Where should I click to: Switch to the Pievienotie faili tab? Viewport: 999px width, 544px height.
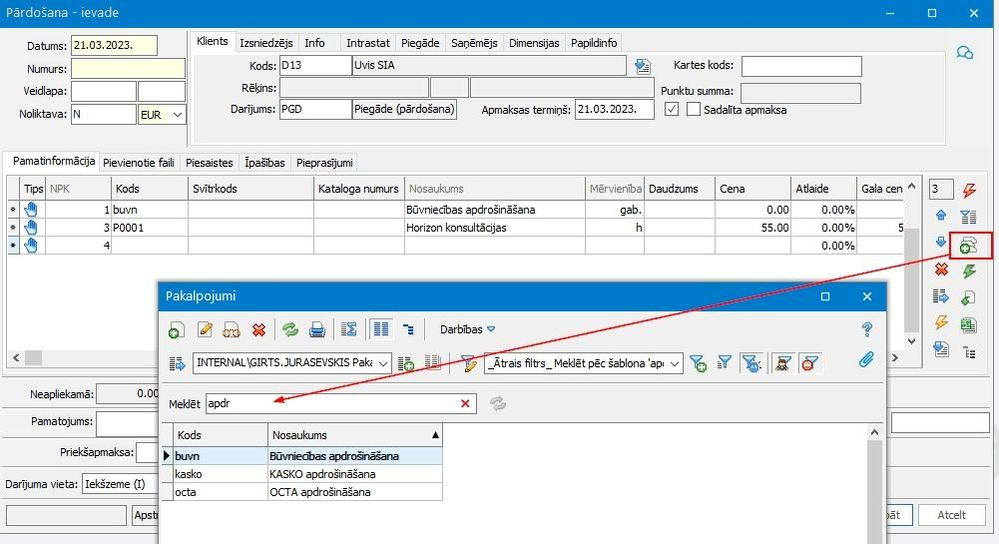[139, 162]
